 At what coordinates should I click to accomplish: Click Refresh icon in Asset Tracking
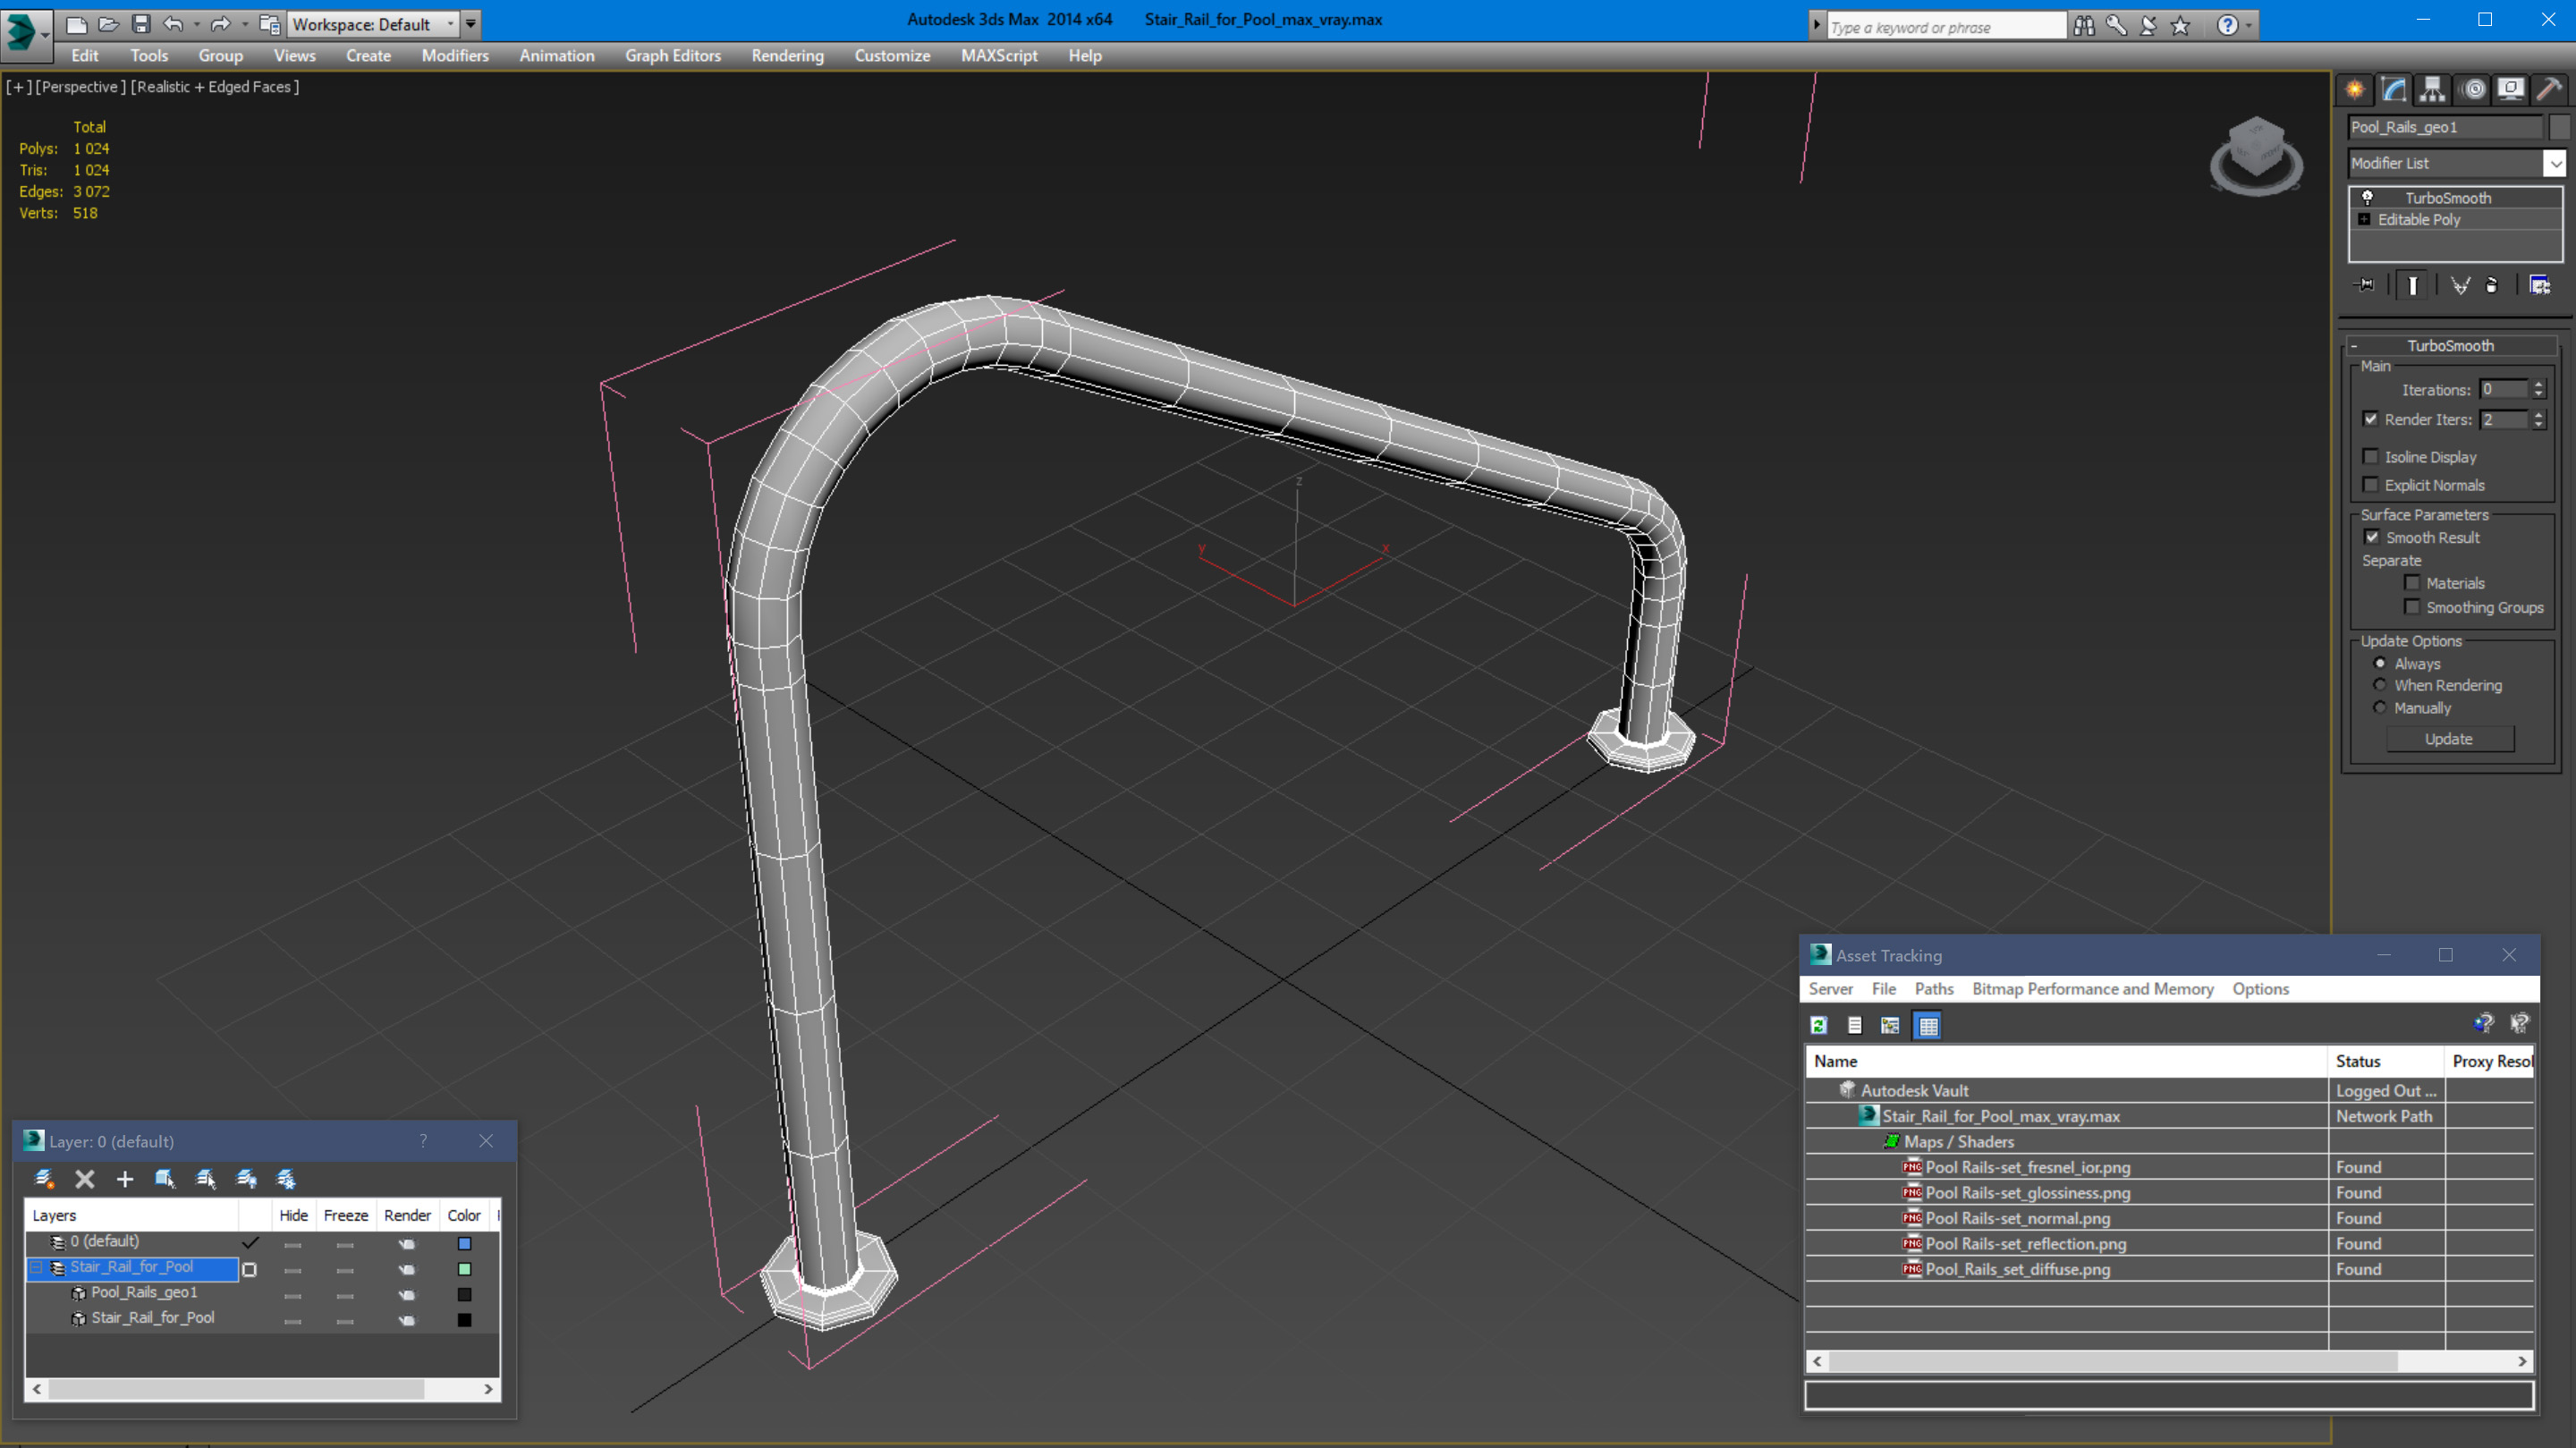click(x=1819, y=1025)
